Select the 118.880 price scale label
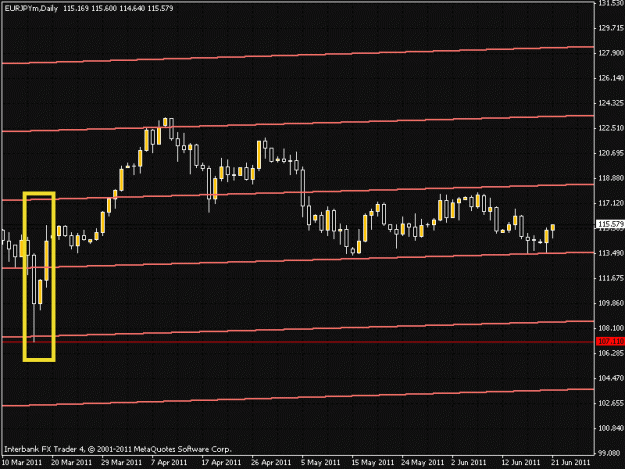Image resolution: width=625 pixels, height=469 pixels. 611,178
